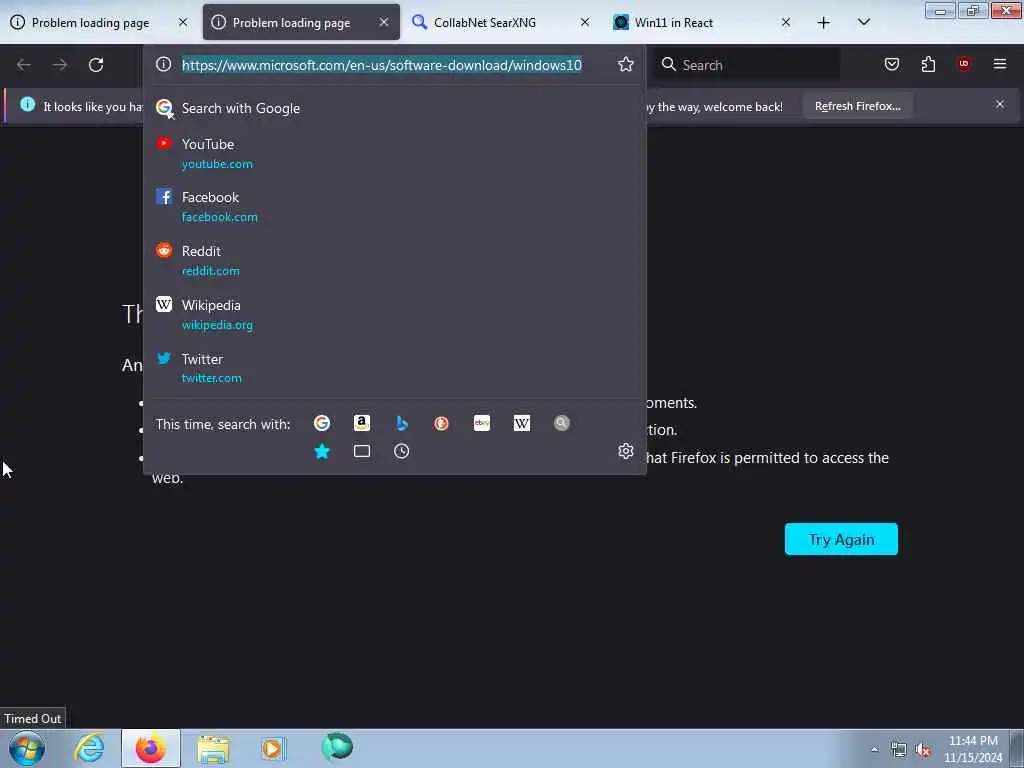Open the Firefox hamburger application menu
This screenshot has height=768, width=1024.
[1000, 64]
